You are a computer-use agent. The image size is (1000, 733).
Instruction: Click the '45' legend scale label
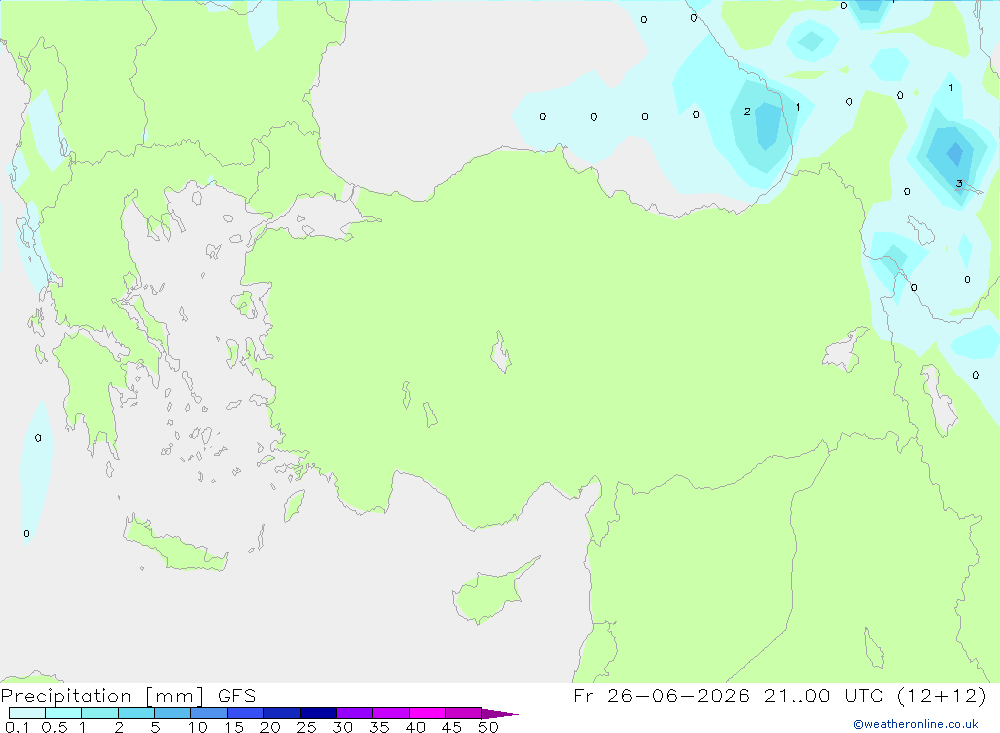tap(452, 727)
